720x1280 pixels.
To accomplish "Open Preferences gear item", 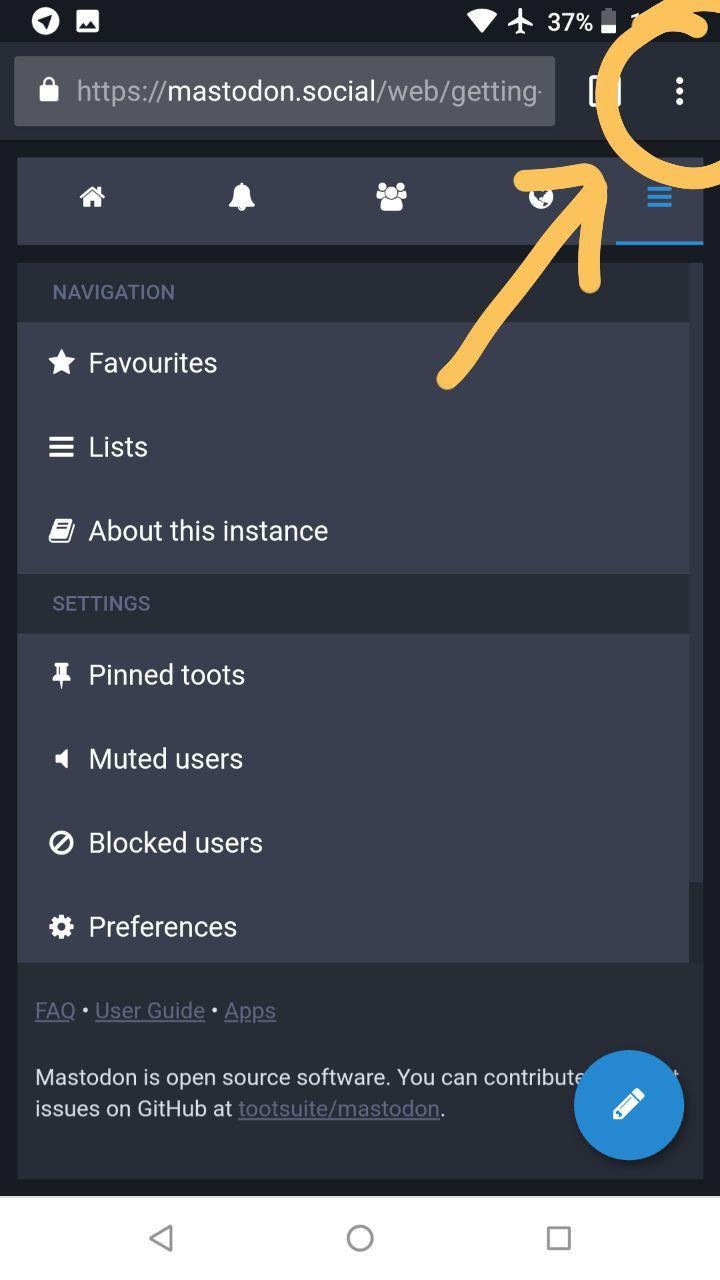I will [162, 927].
